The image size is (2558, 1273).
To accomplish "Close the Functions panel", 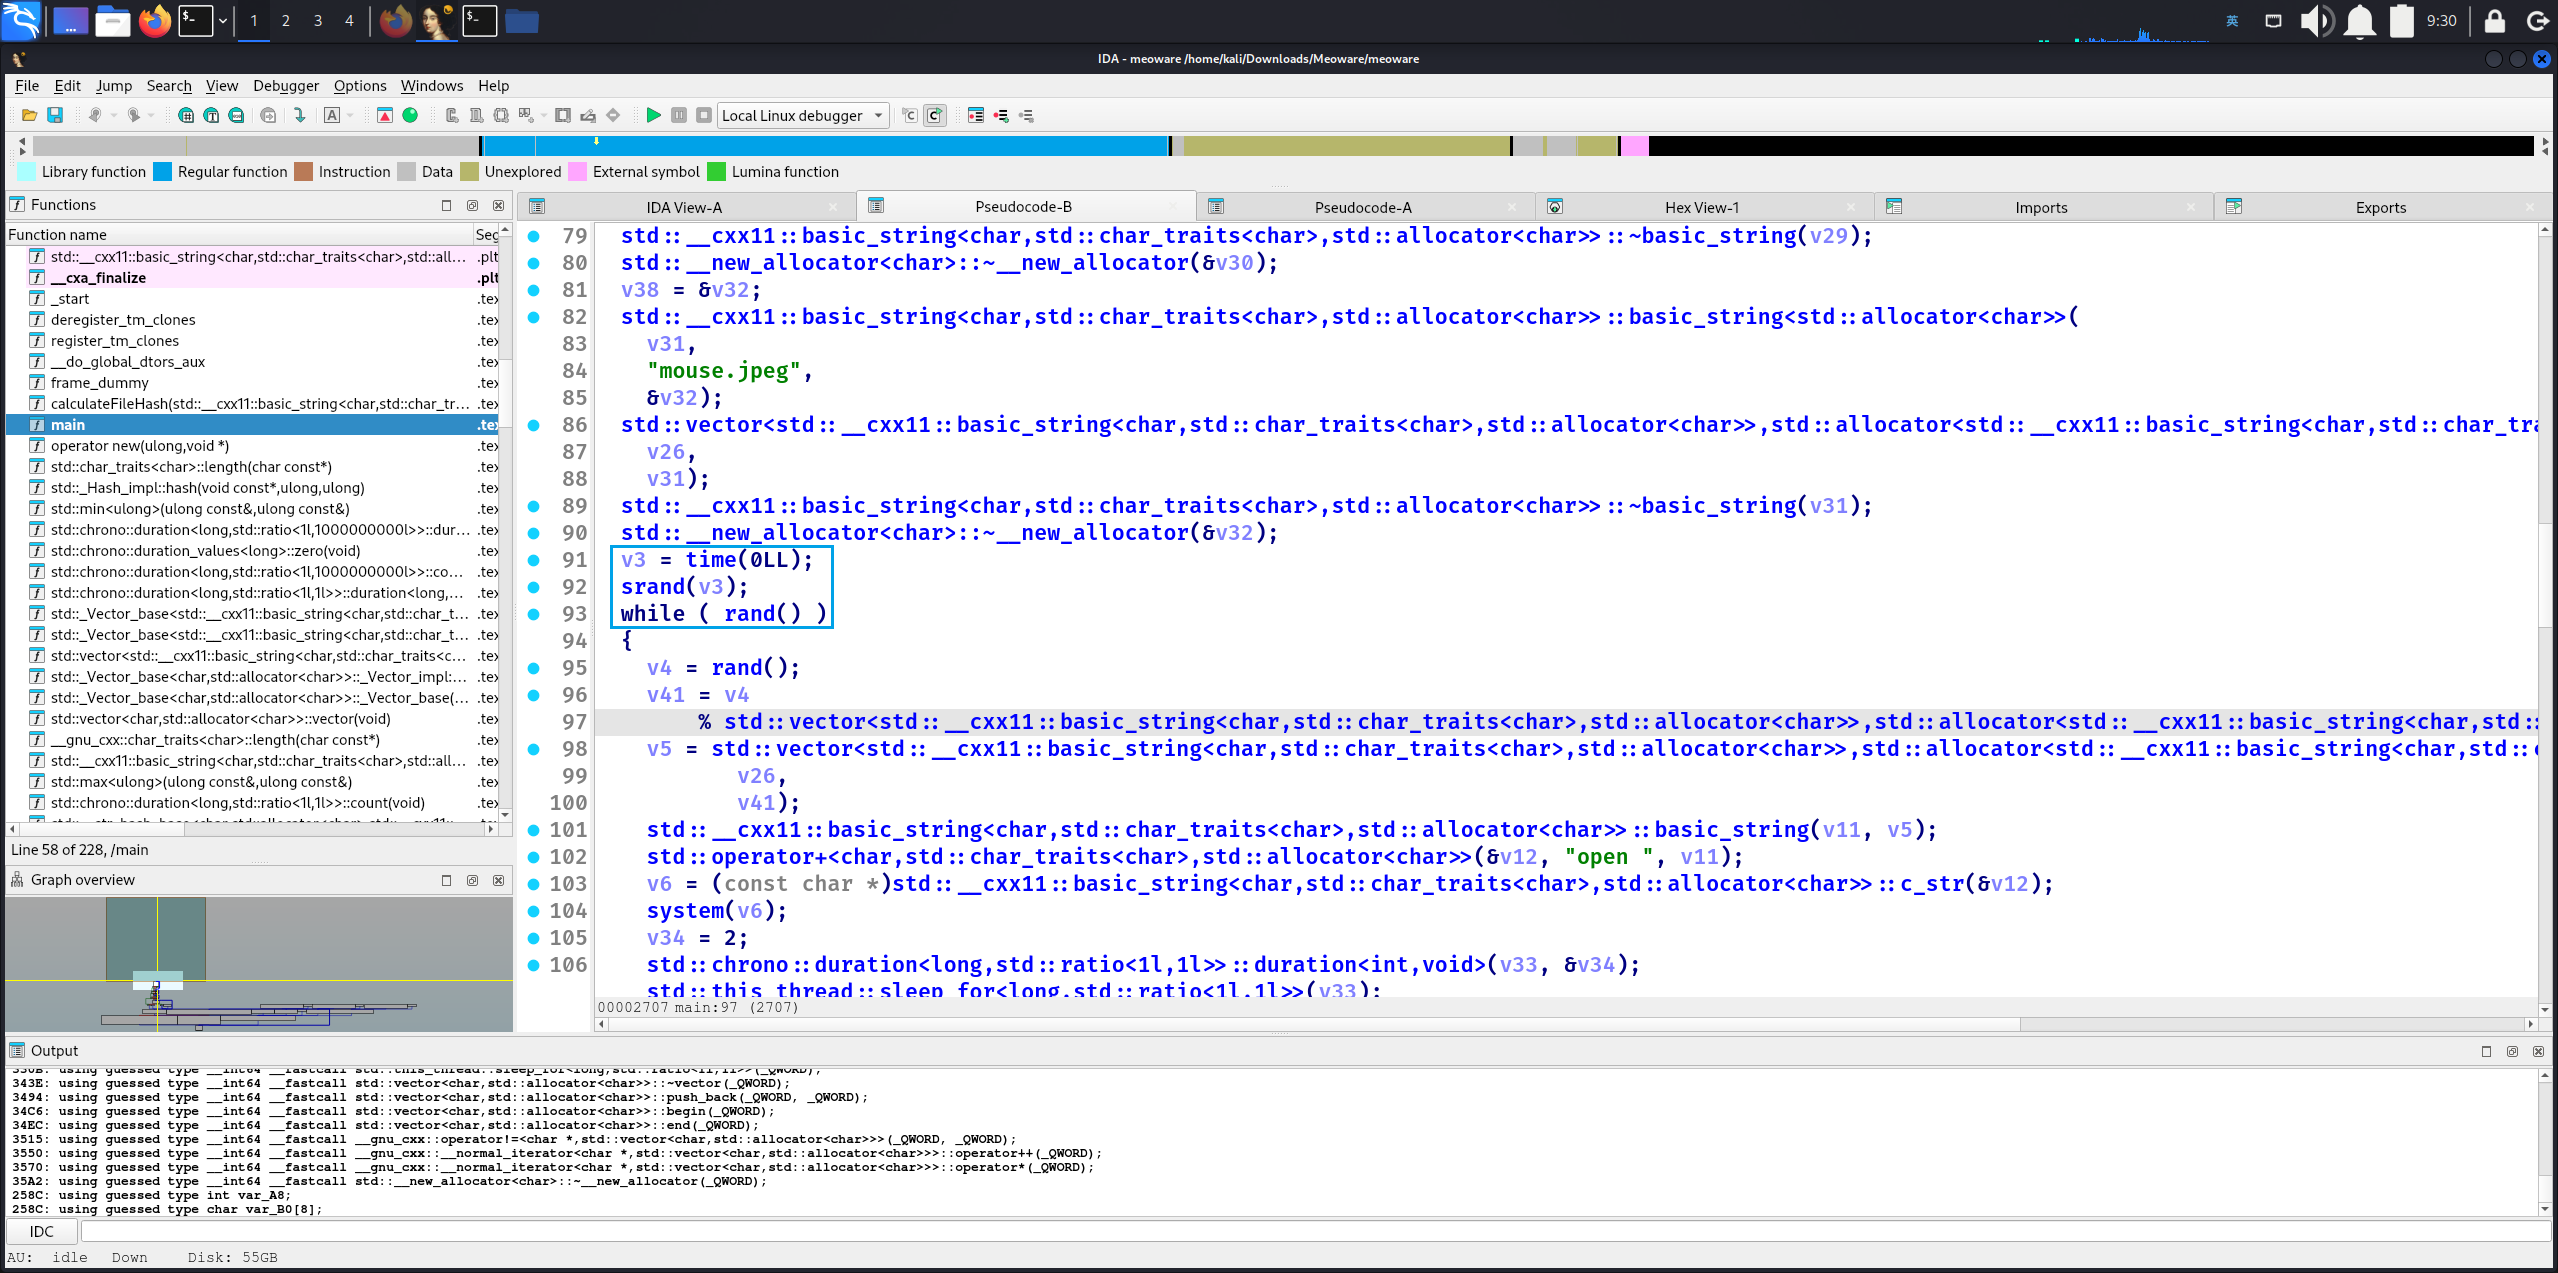I will pyautogui.click(x=498, y=205).
